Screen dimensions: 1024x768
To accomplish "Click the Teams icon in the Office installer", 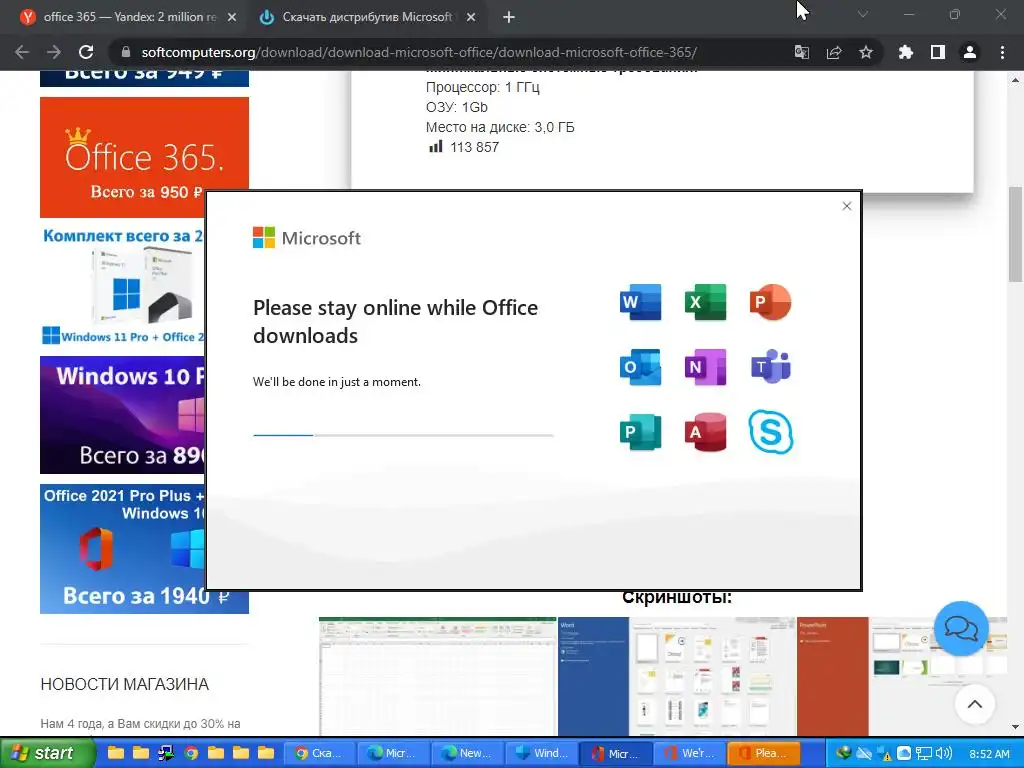I will tap(771, 367).
